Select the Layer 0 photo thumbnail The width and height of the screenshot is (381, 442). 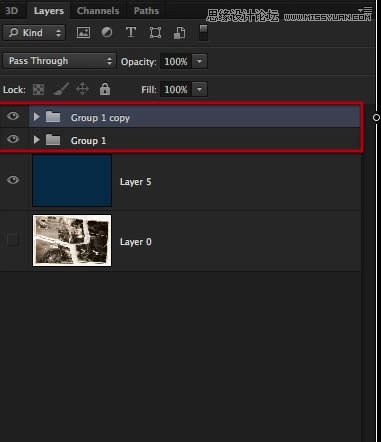[x=72, y=240]
